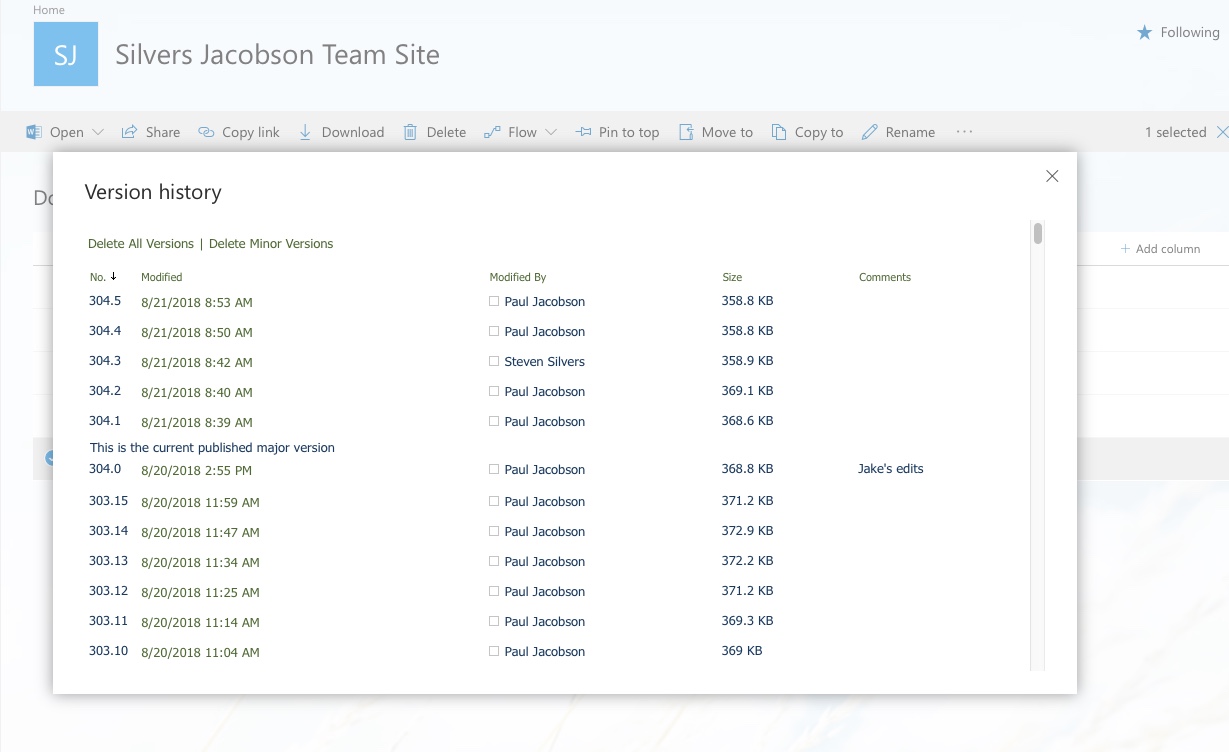Tick the presence box beside Steven Silvers
The height and width of the screenshot is (752, 1229).
[x=494, y=361]
